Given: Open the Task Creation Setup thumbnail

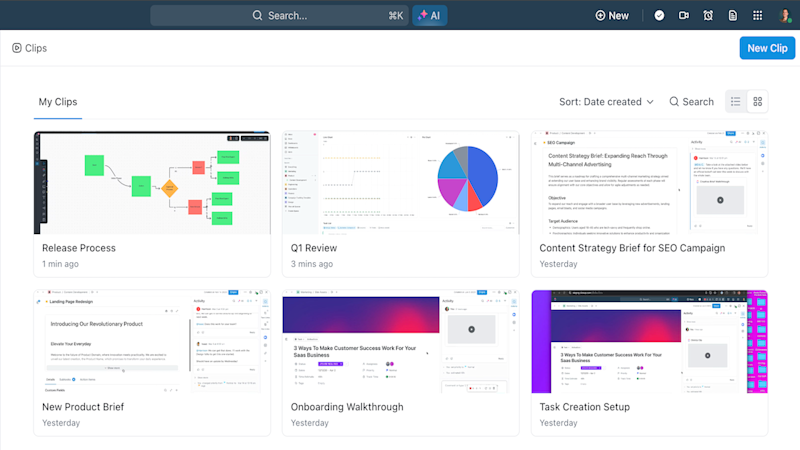Looking at the screenshot, I should pyautogui.click(x=649, y=341).
